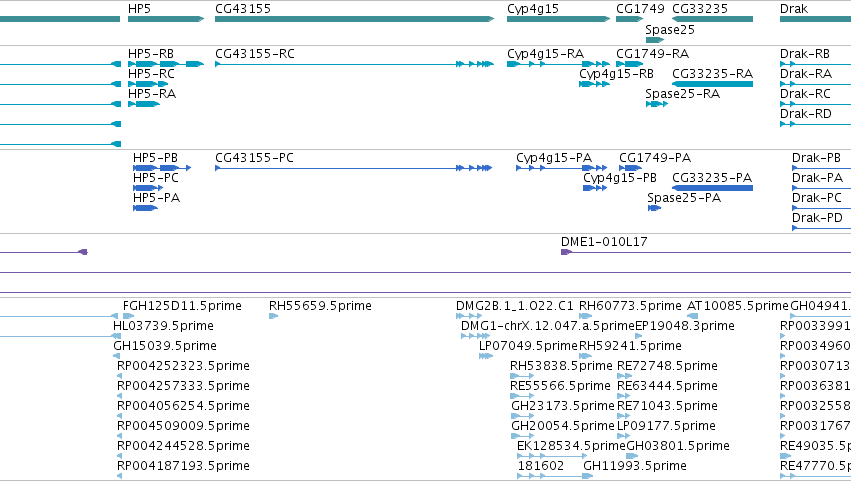Click the Drak-RB transcript label
The image size is (851, 481).
coord(805,54)
